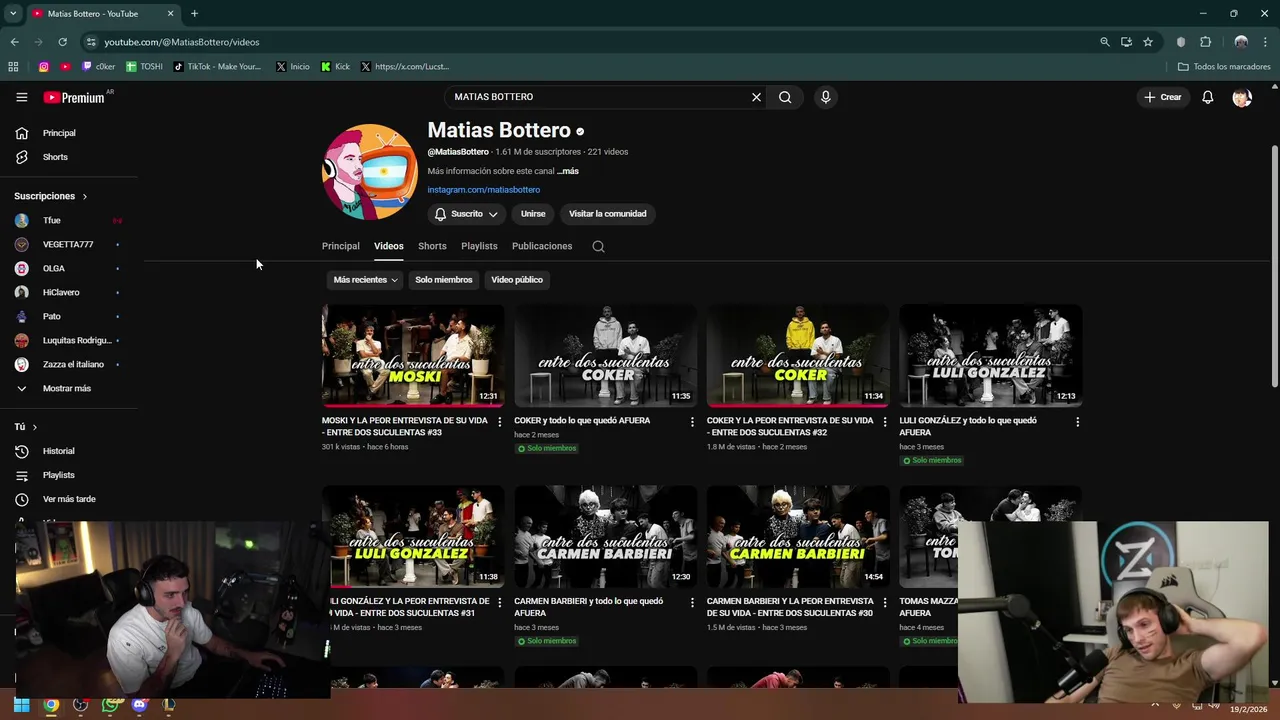Open the TOSHI bookmark
This screenshot has width=1280, height=720.
144,67
